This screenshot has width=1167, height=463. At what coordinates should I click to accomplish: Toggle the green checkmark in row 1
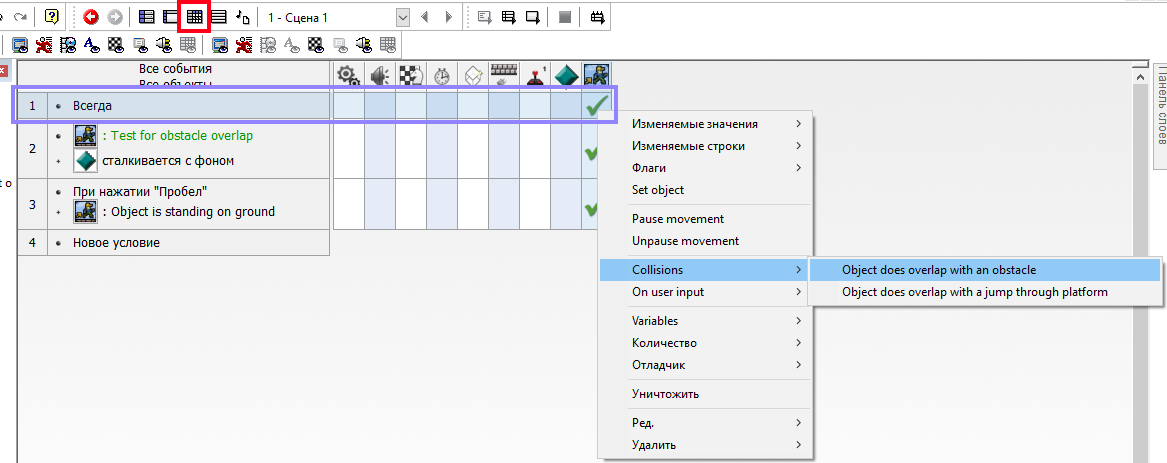click(x=597, y=105)
